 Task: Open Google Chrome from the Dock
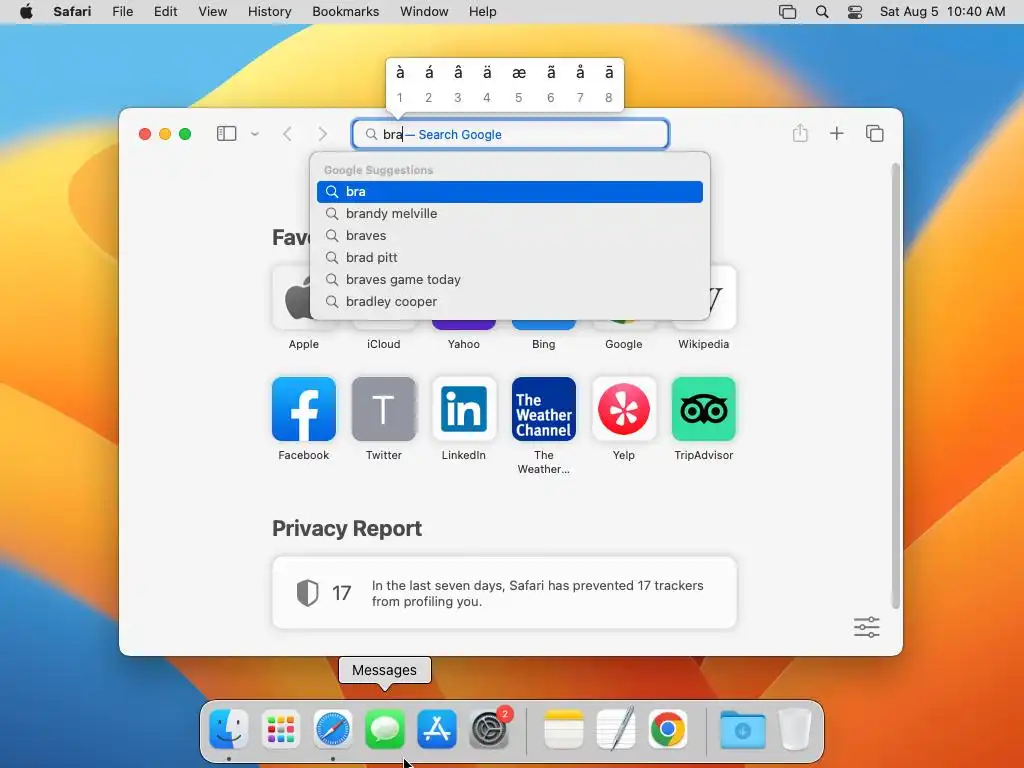pyautogui.click(x=667, y=729)
